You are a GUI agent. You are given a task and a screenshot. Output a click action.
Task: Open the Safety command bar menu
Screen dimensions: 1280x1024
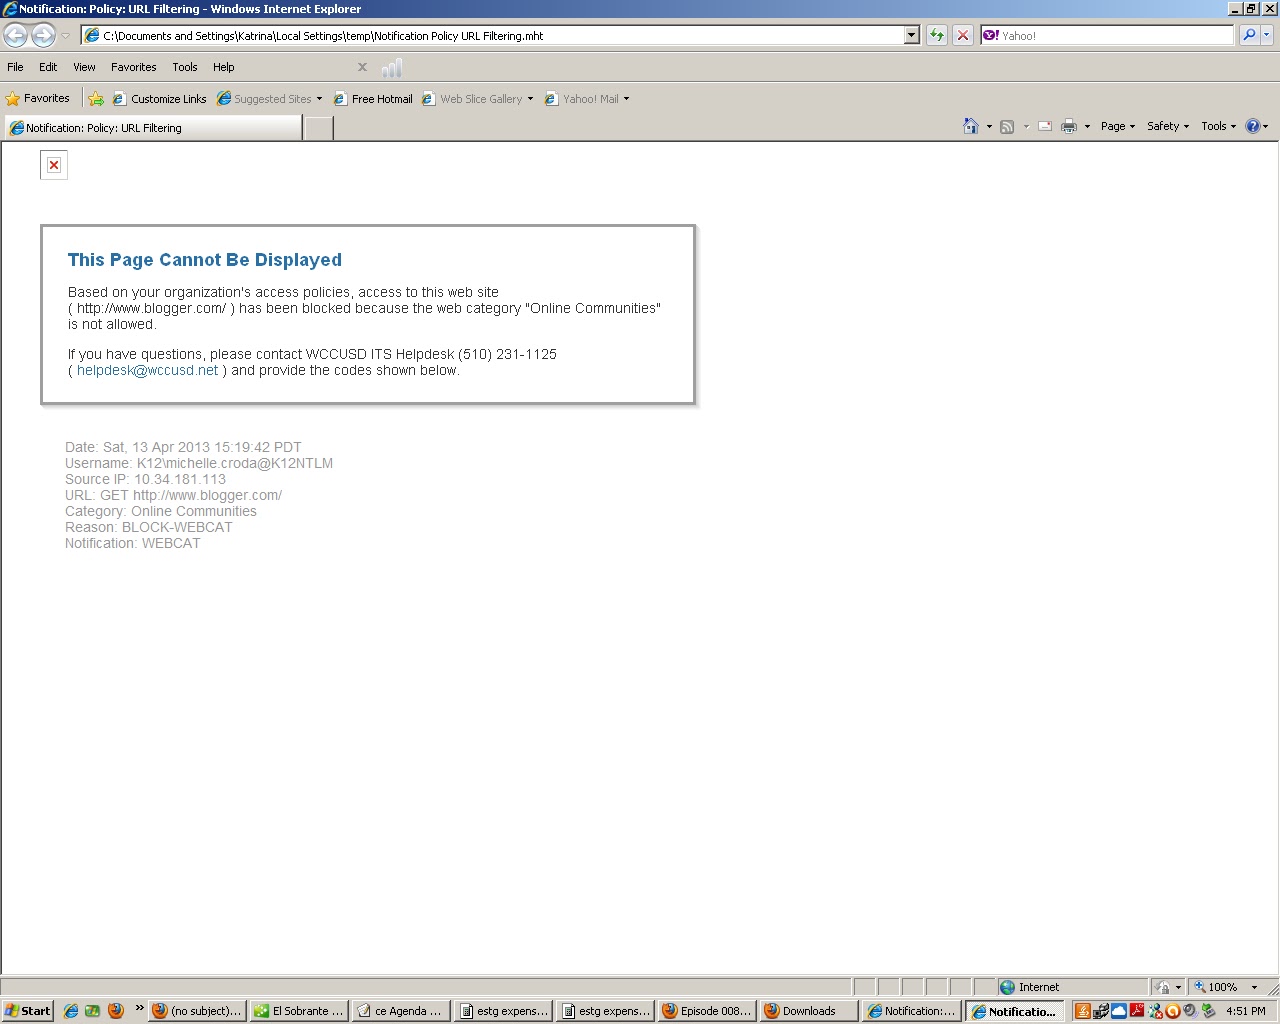(x=1168, y=127)
